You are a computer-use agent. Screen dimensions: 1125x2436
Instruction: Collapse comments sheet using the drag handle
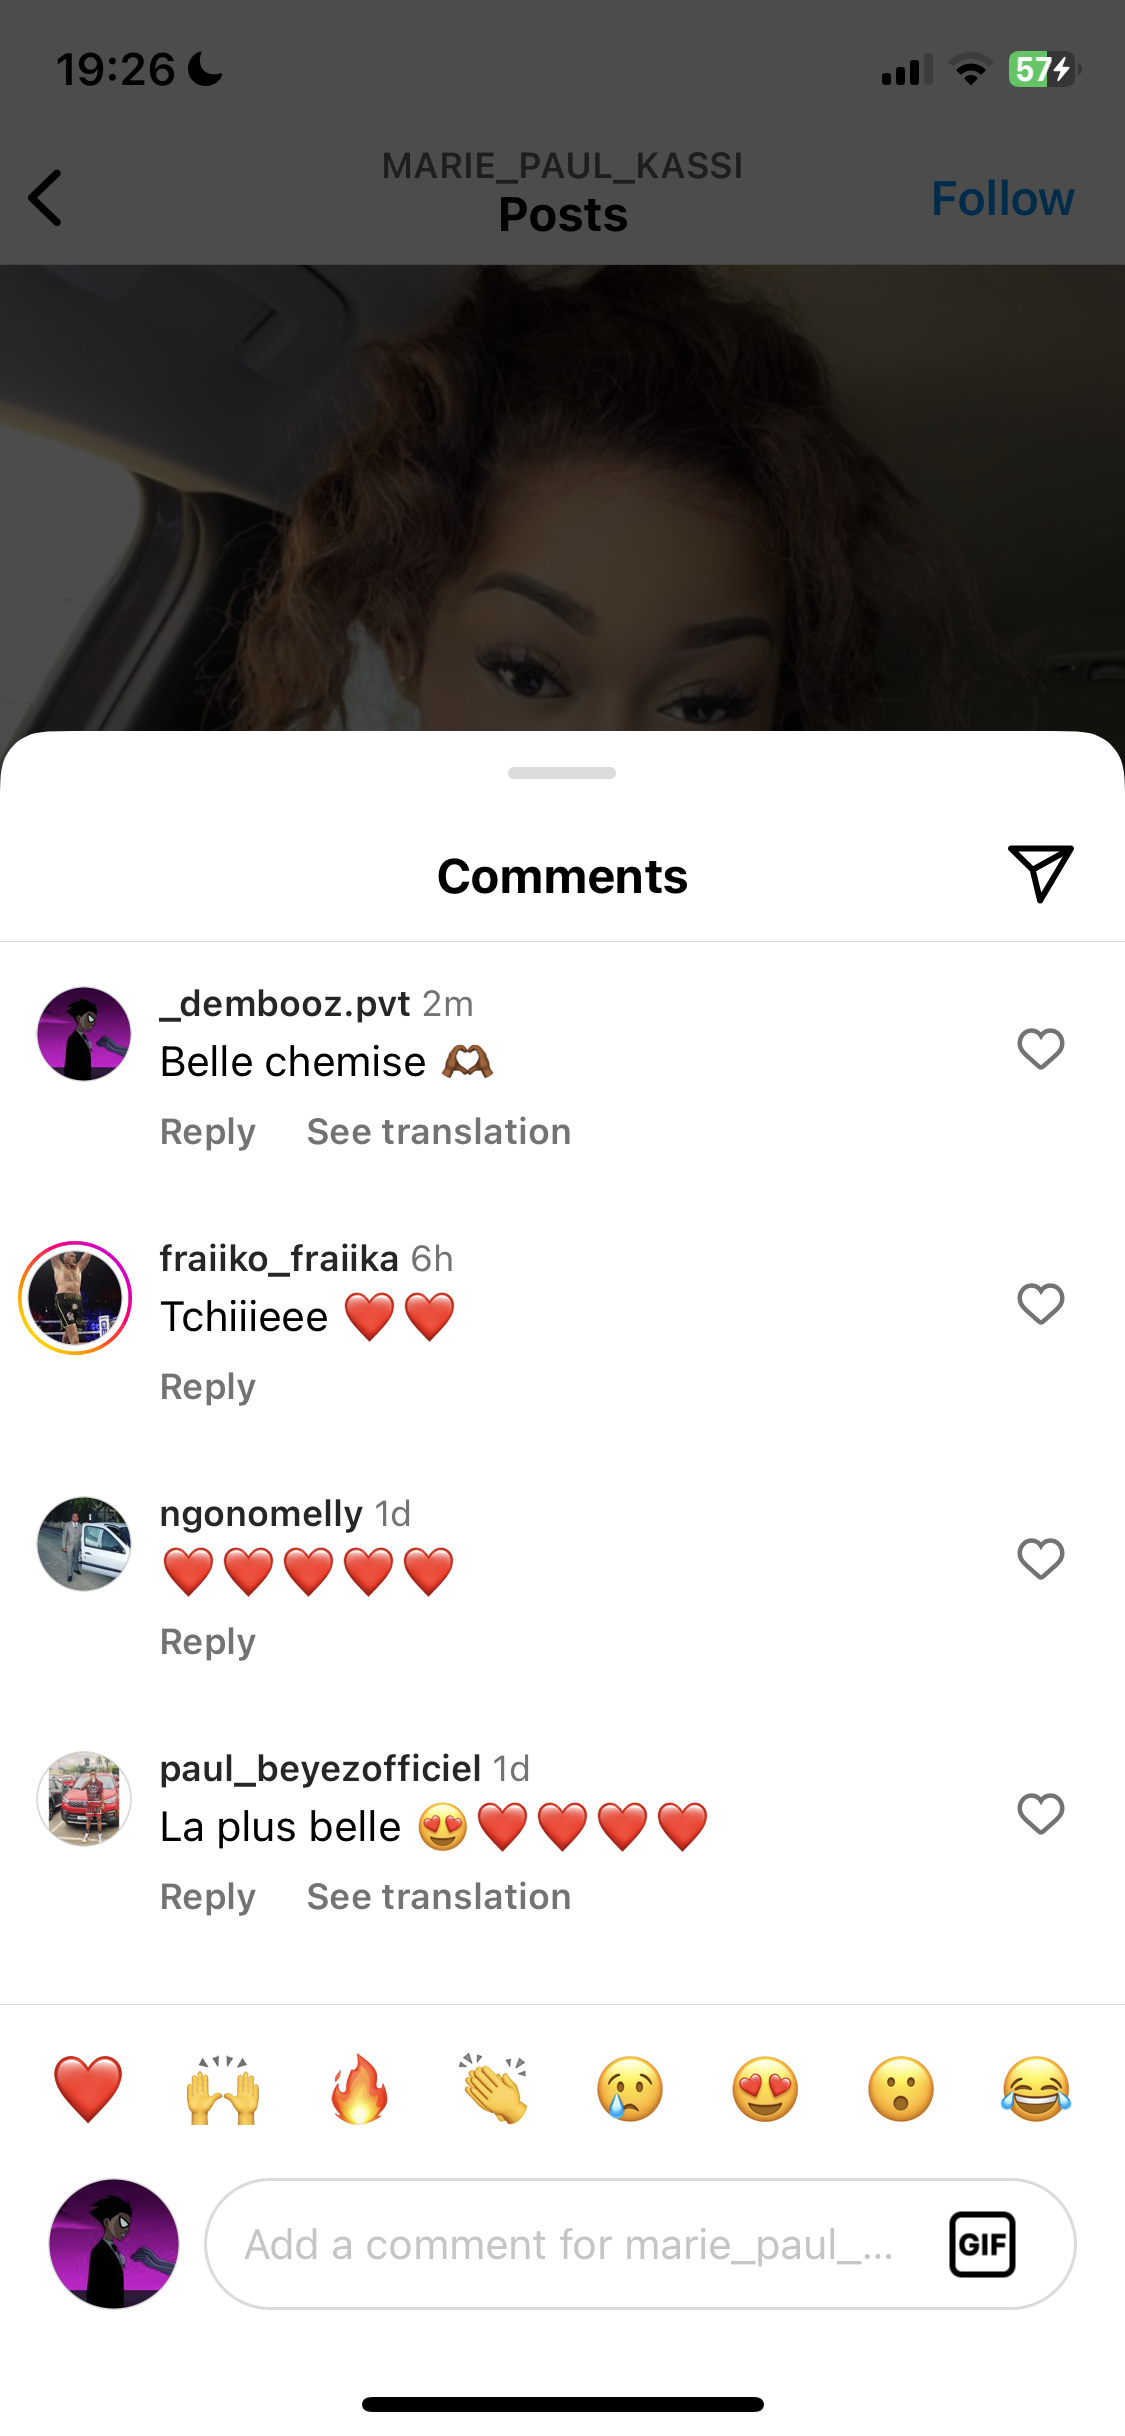click(562, 773)
